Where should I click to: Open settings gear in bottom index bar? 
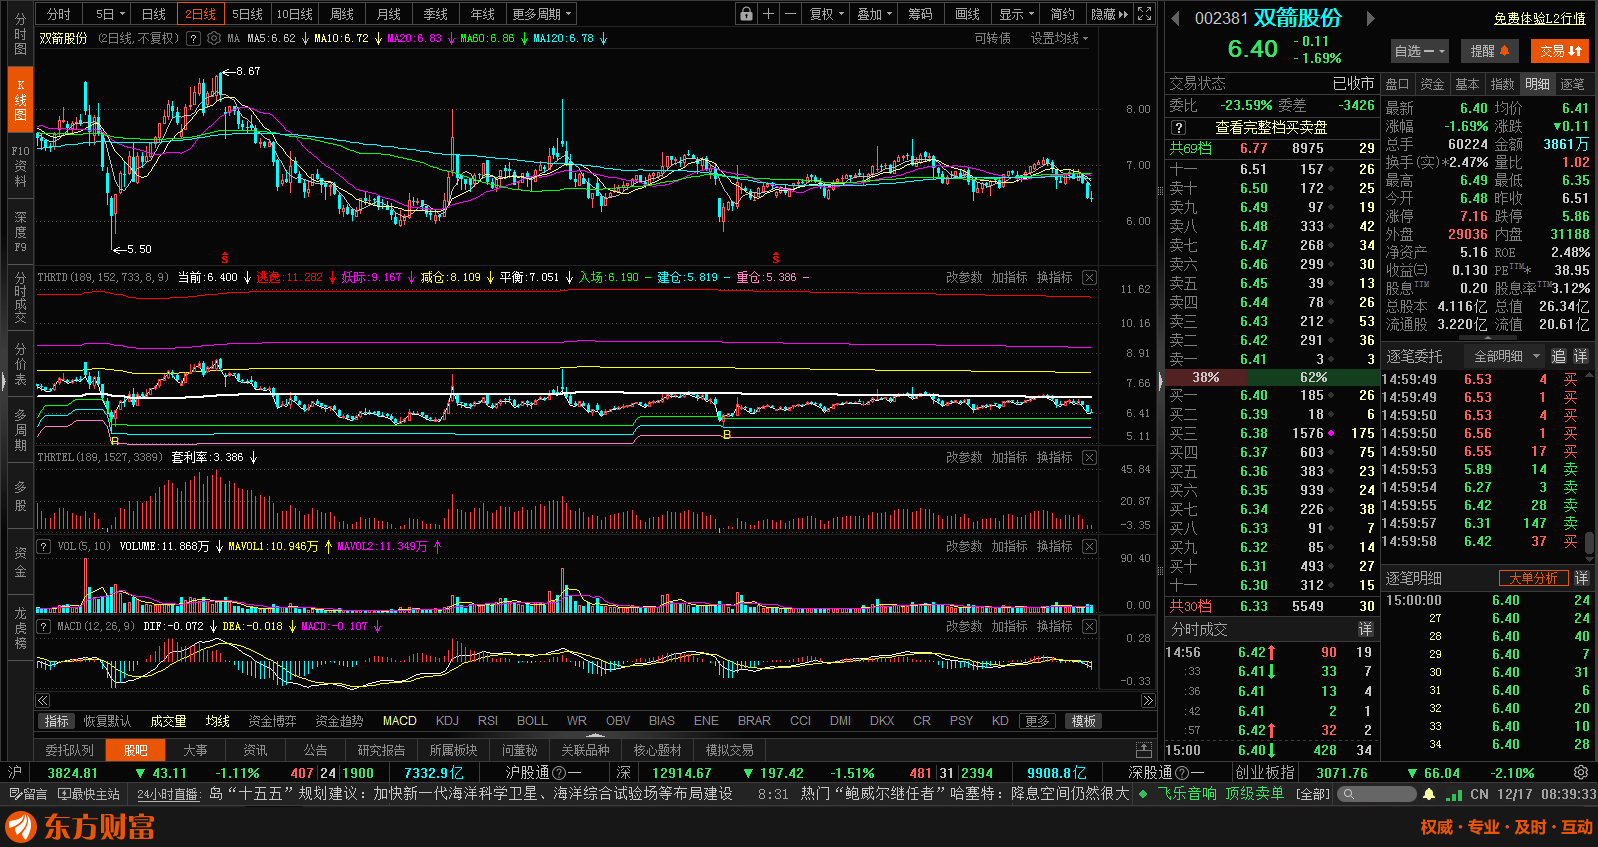[x=1580, y=773]
